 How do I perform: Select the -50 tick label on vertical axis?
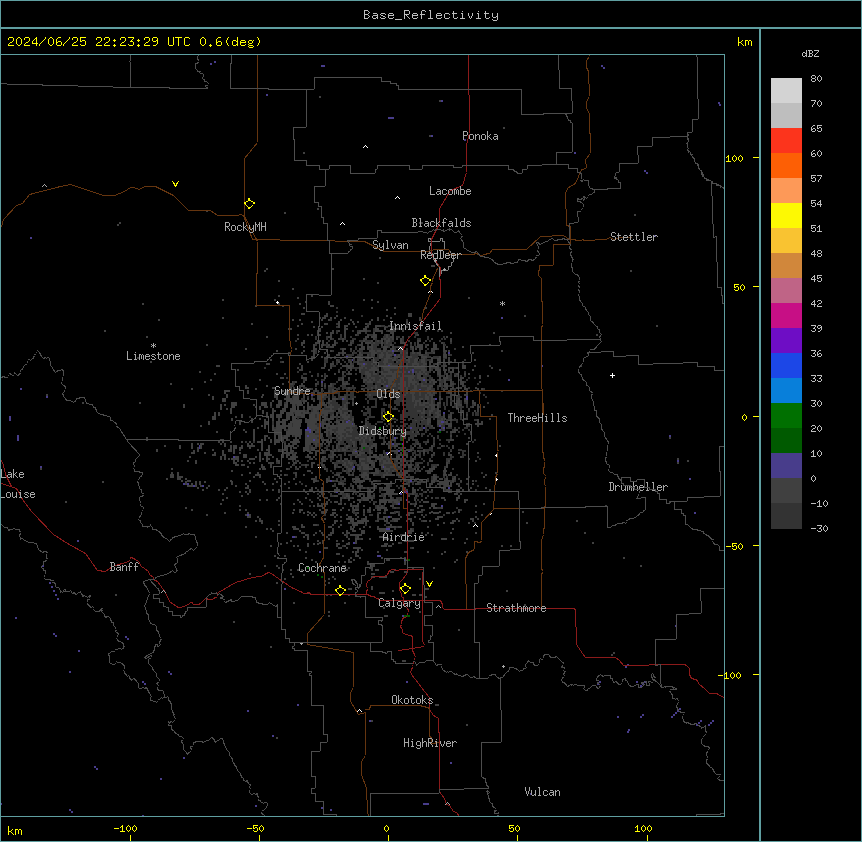click(x=734, y=546)
